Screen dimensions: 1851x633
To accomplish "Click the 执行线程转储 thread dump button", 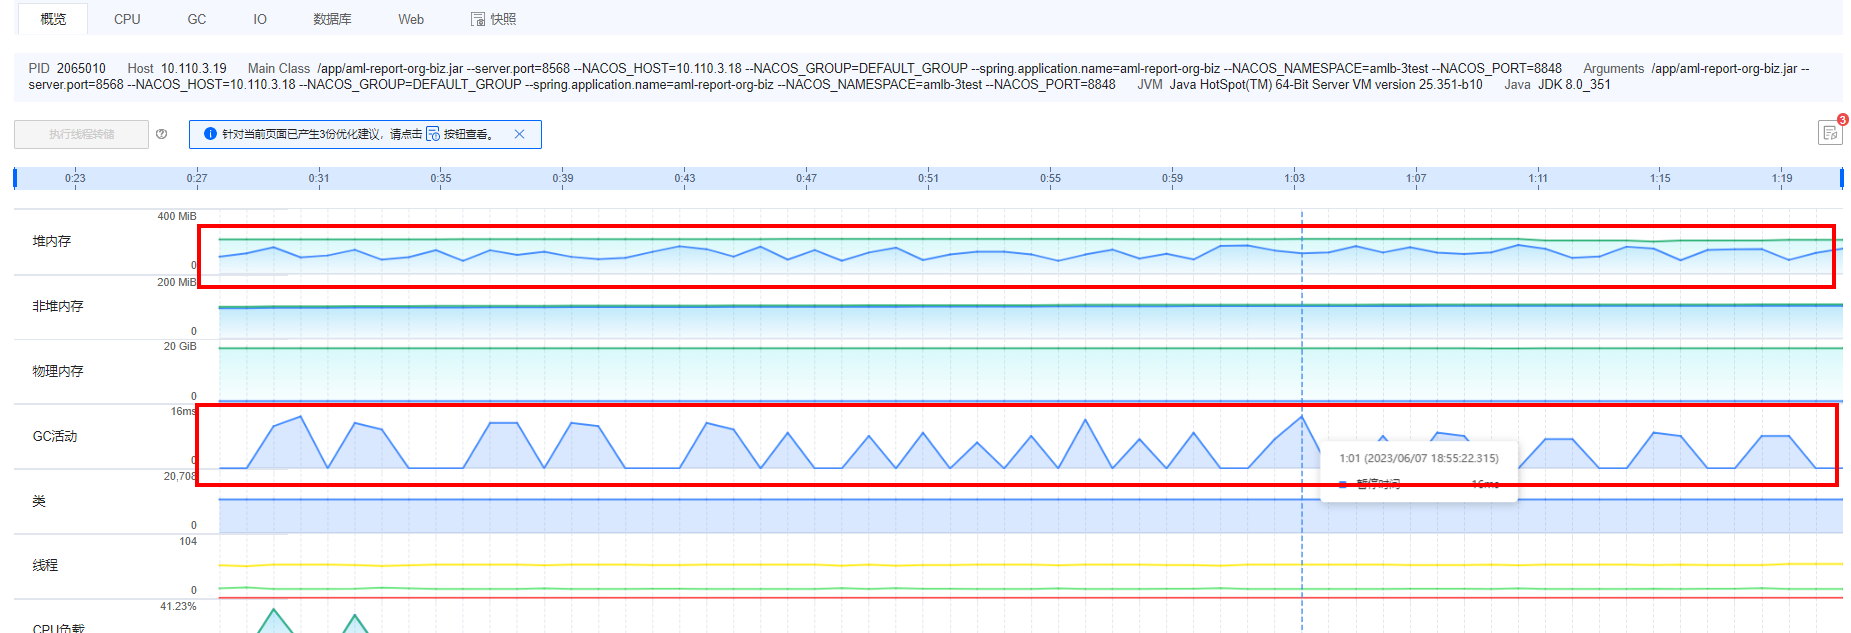I will click(x=81, y=134).
